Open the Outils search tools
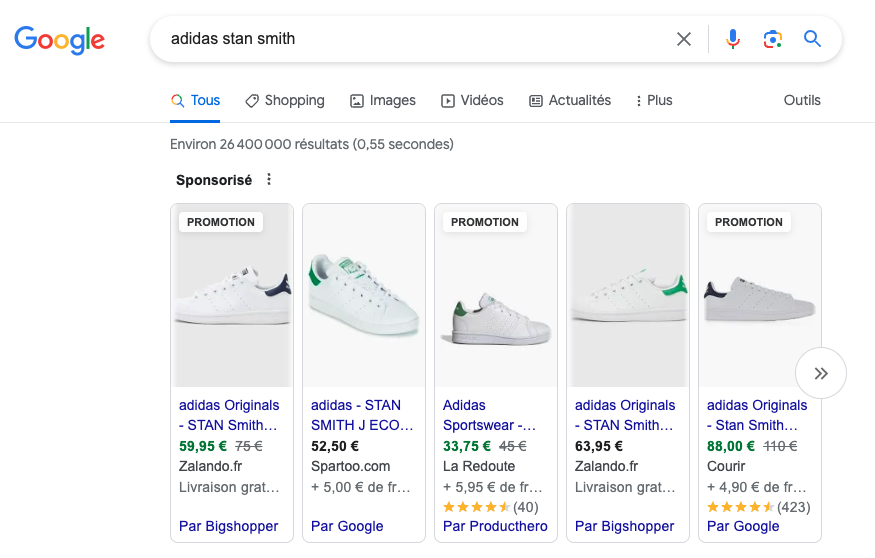 (x=802, y=100)
